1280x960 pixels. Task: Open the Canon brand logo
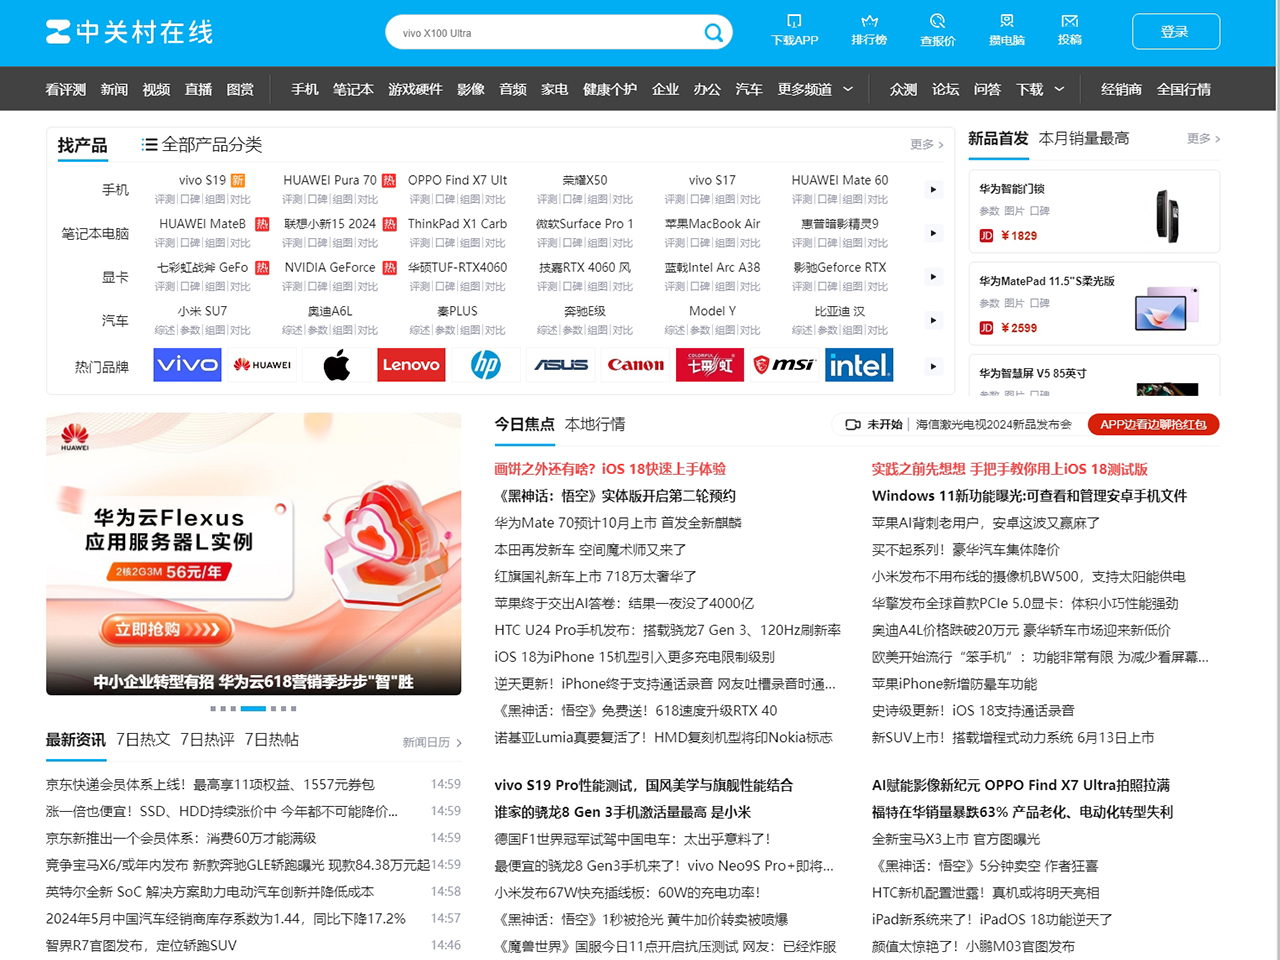point(635,365)
